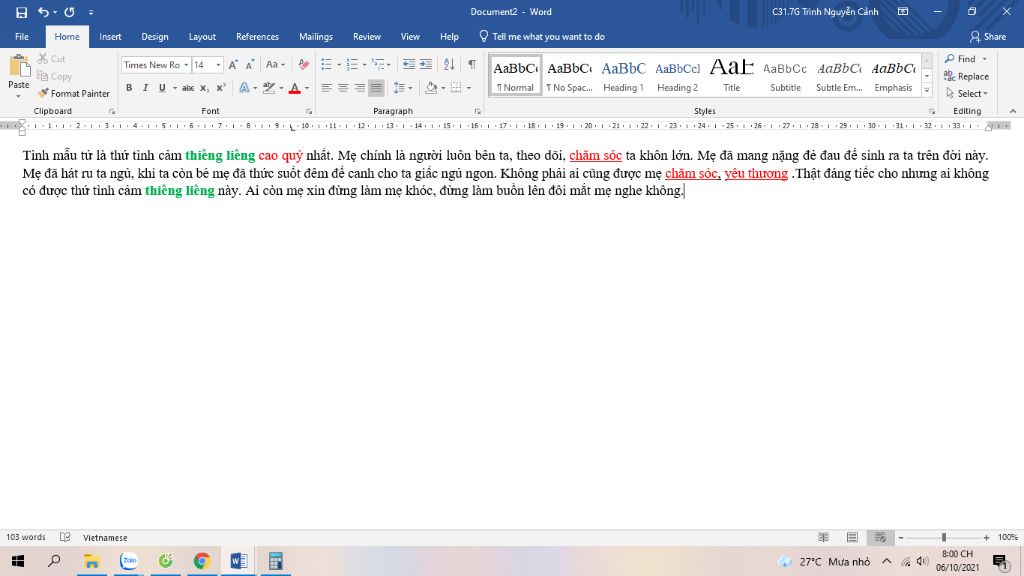Open Change Case dropdown
The height and width of the screenshot is (576, 1024).
[x=275, y=65]
